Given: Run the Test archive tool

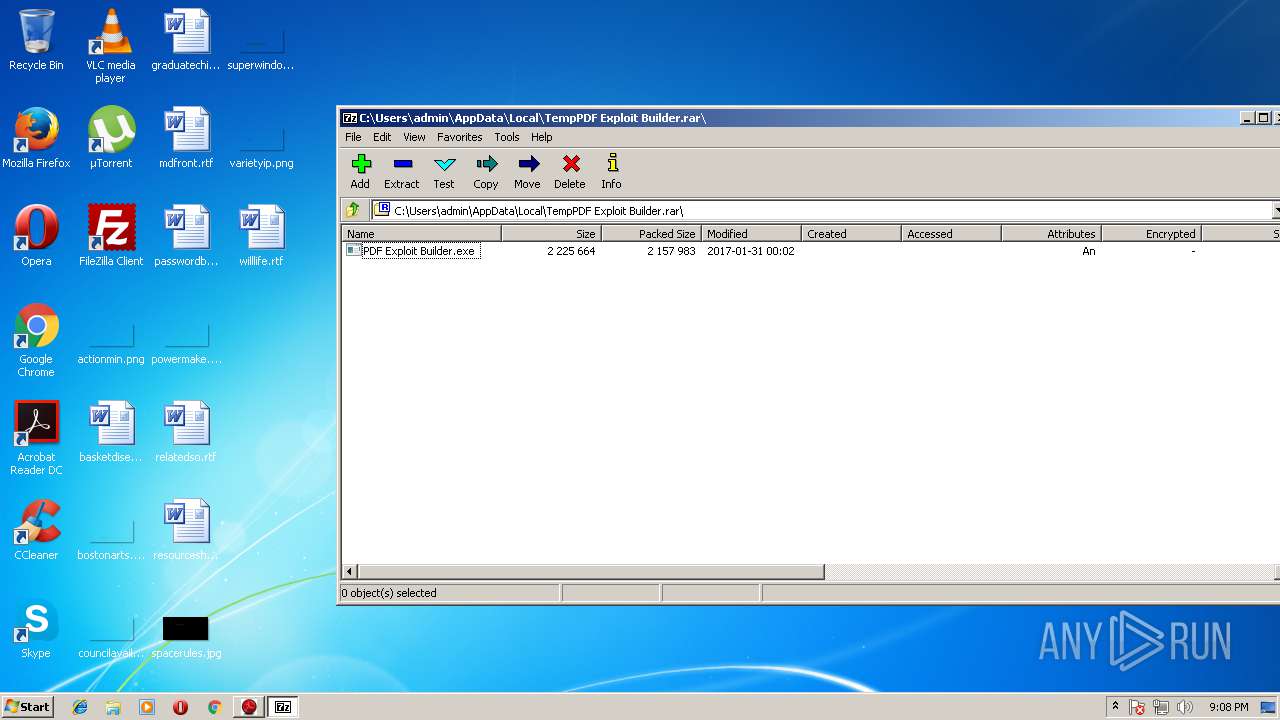Looking at the screenshot, I should pyautogui.click(x=444, y=171).
